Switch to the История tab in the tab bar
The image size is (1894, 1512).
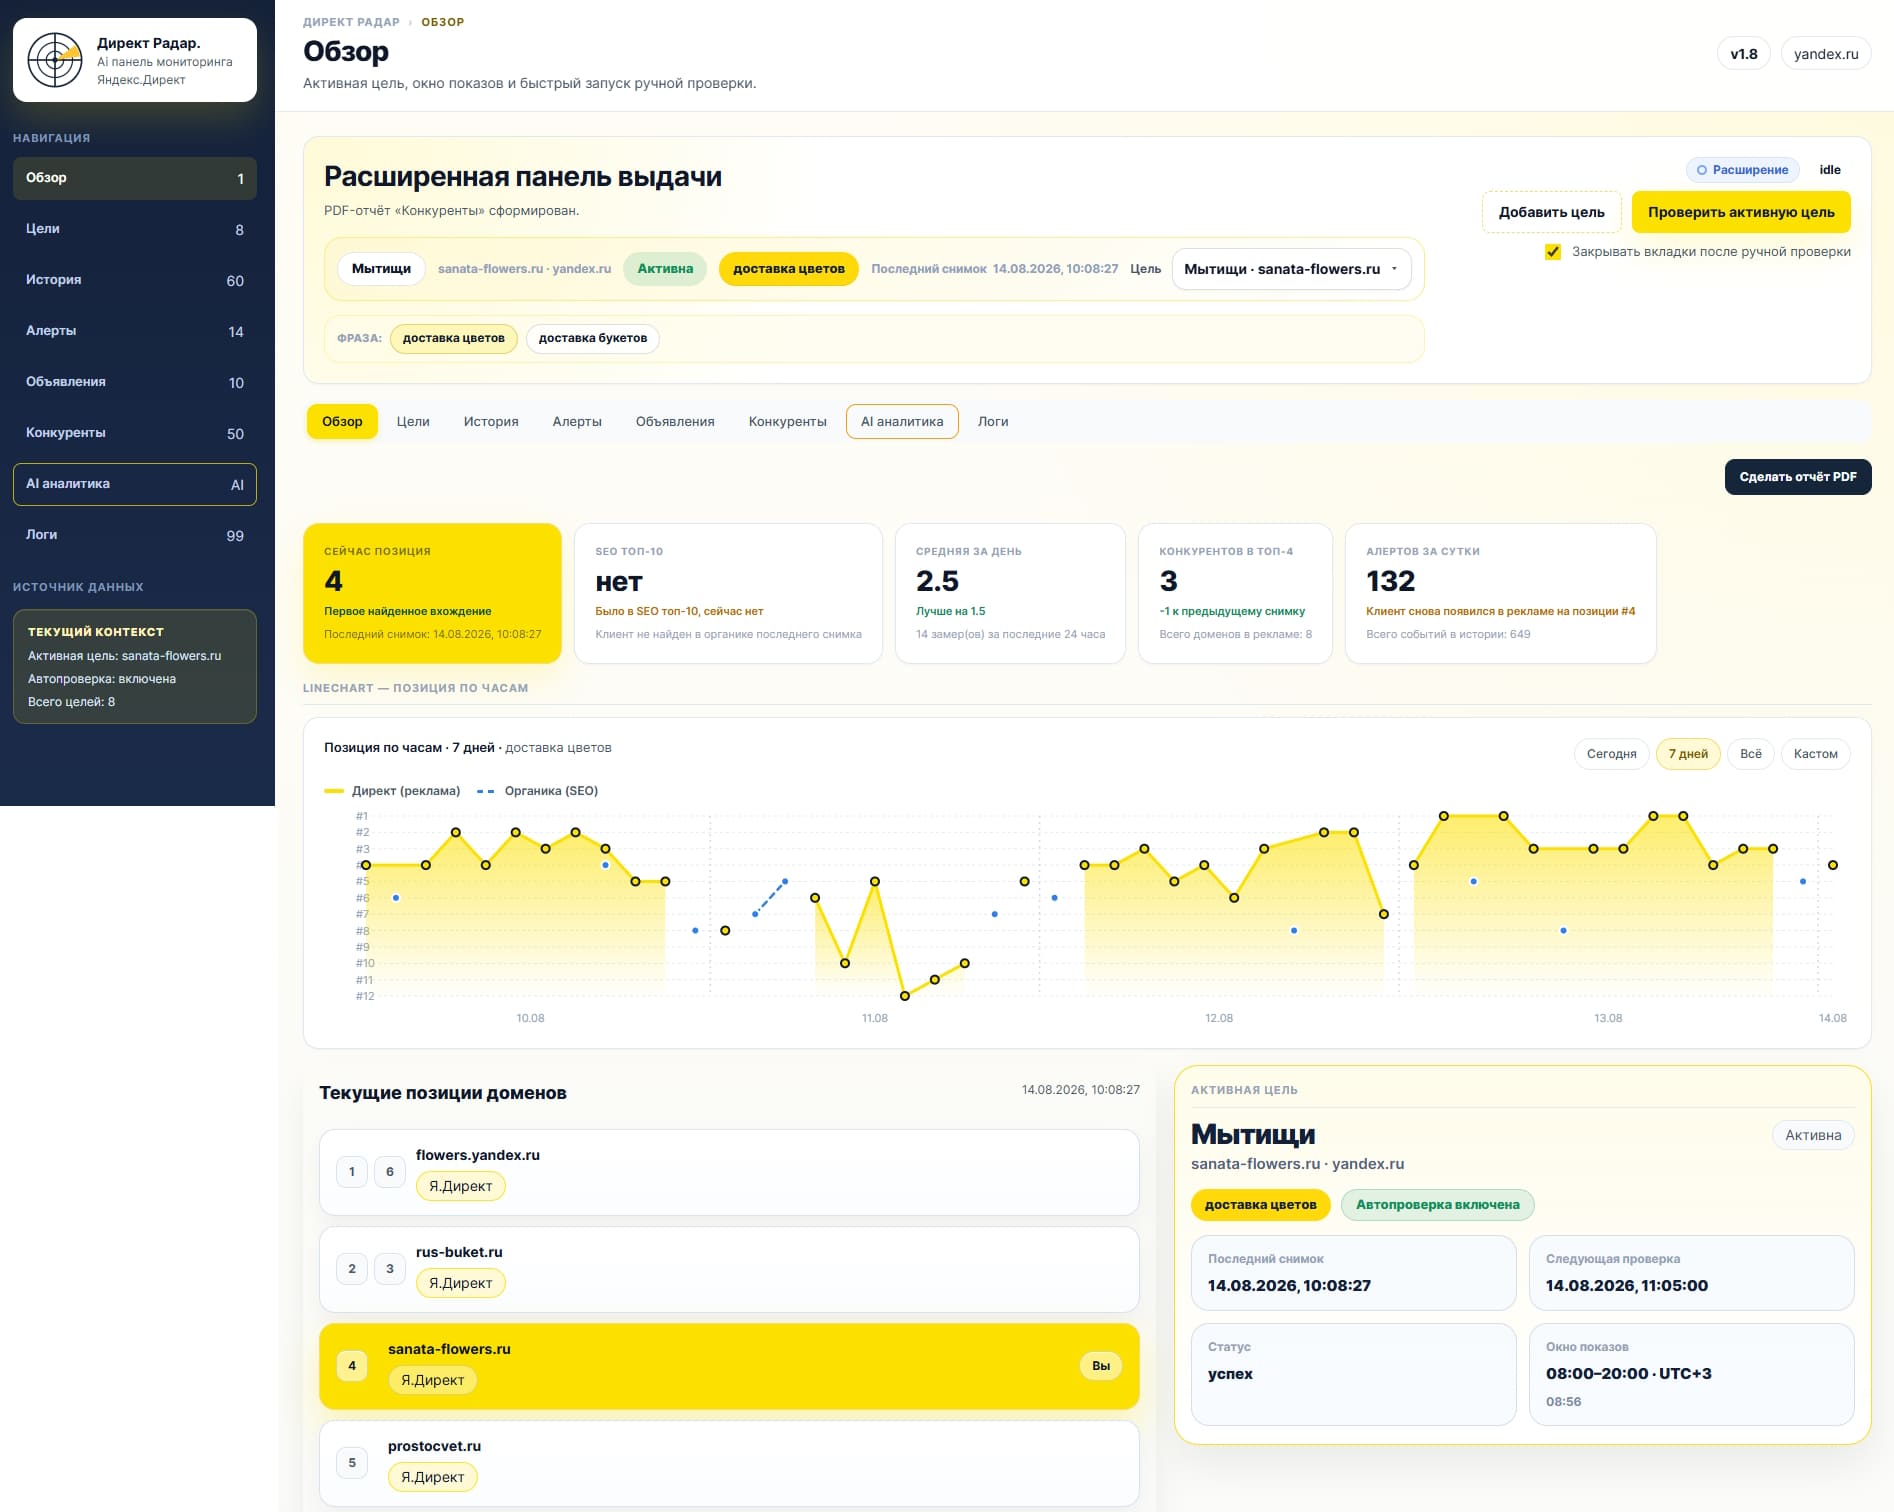click(x=491, y=422)
